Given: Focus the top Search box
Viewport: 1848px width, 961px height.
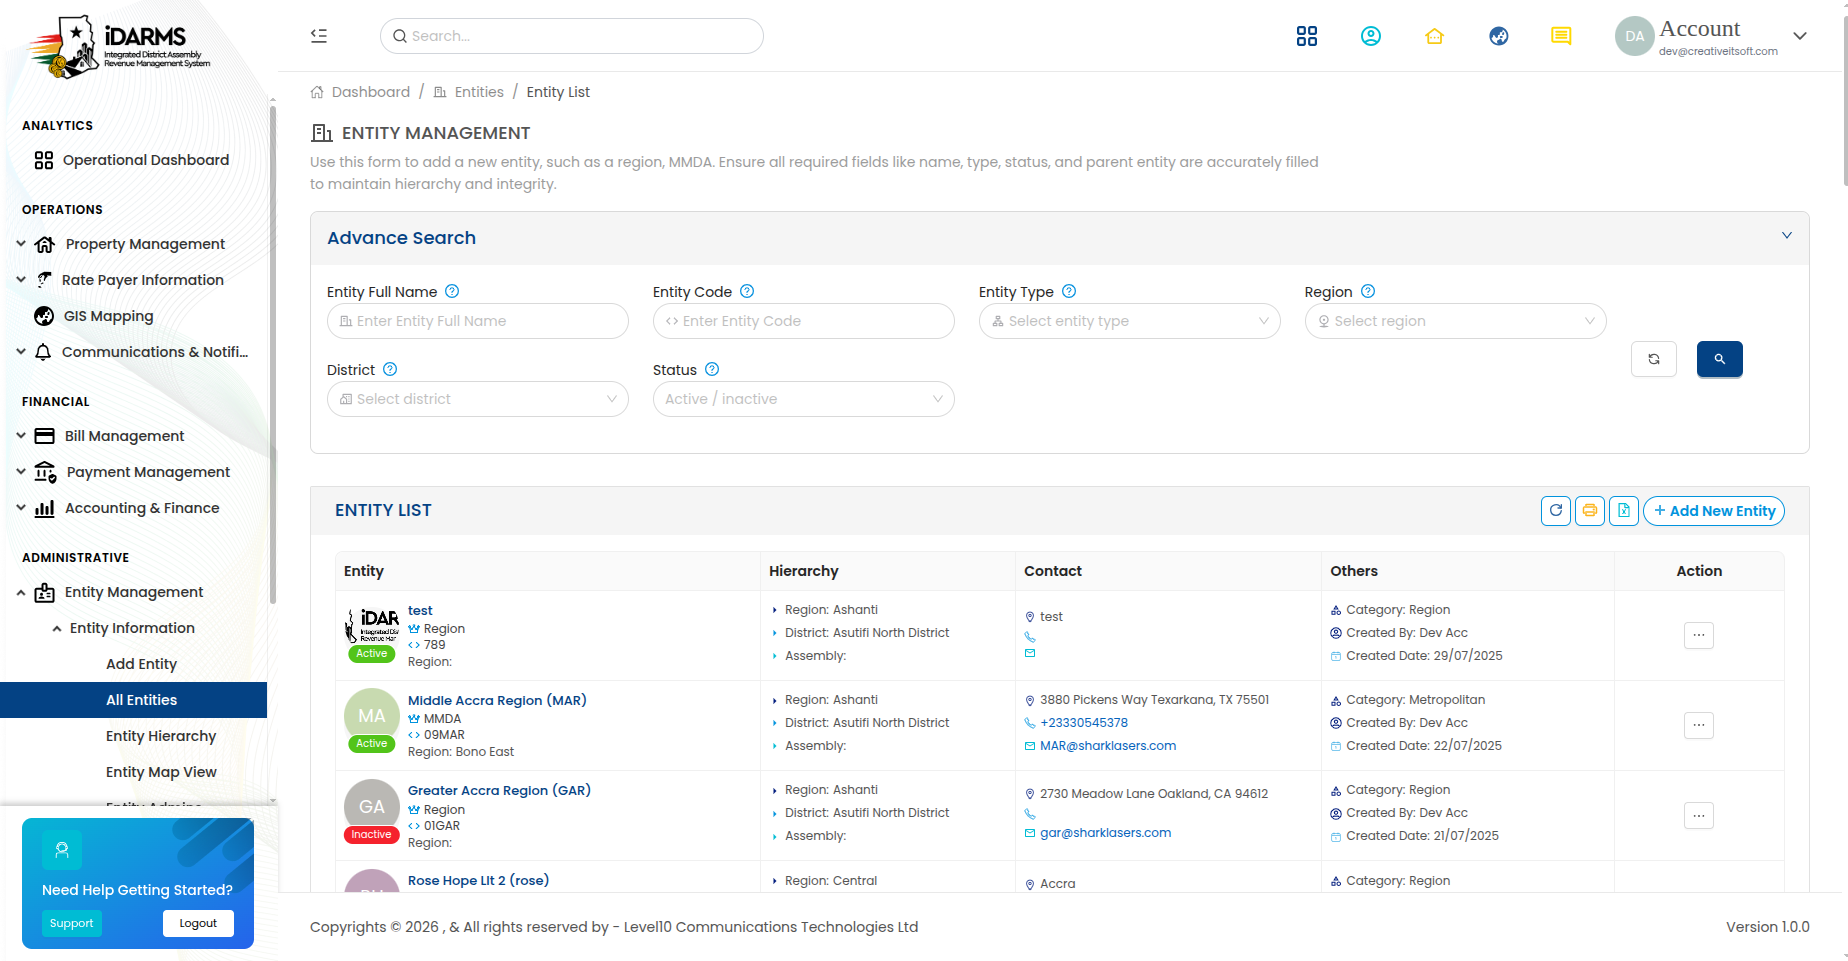Looking at the screenshot, I should coord(572,36).
